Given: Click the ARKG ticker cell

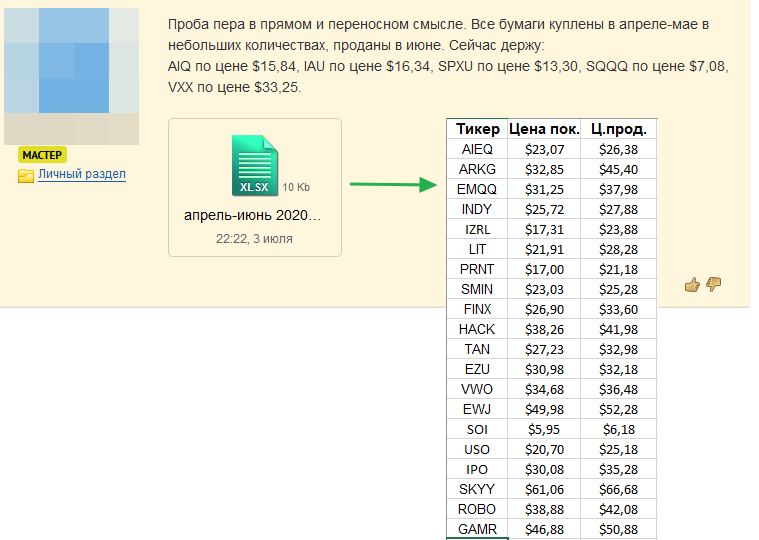Looking at the screenshot, I should point(477,169).
